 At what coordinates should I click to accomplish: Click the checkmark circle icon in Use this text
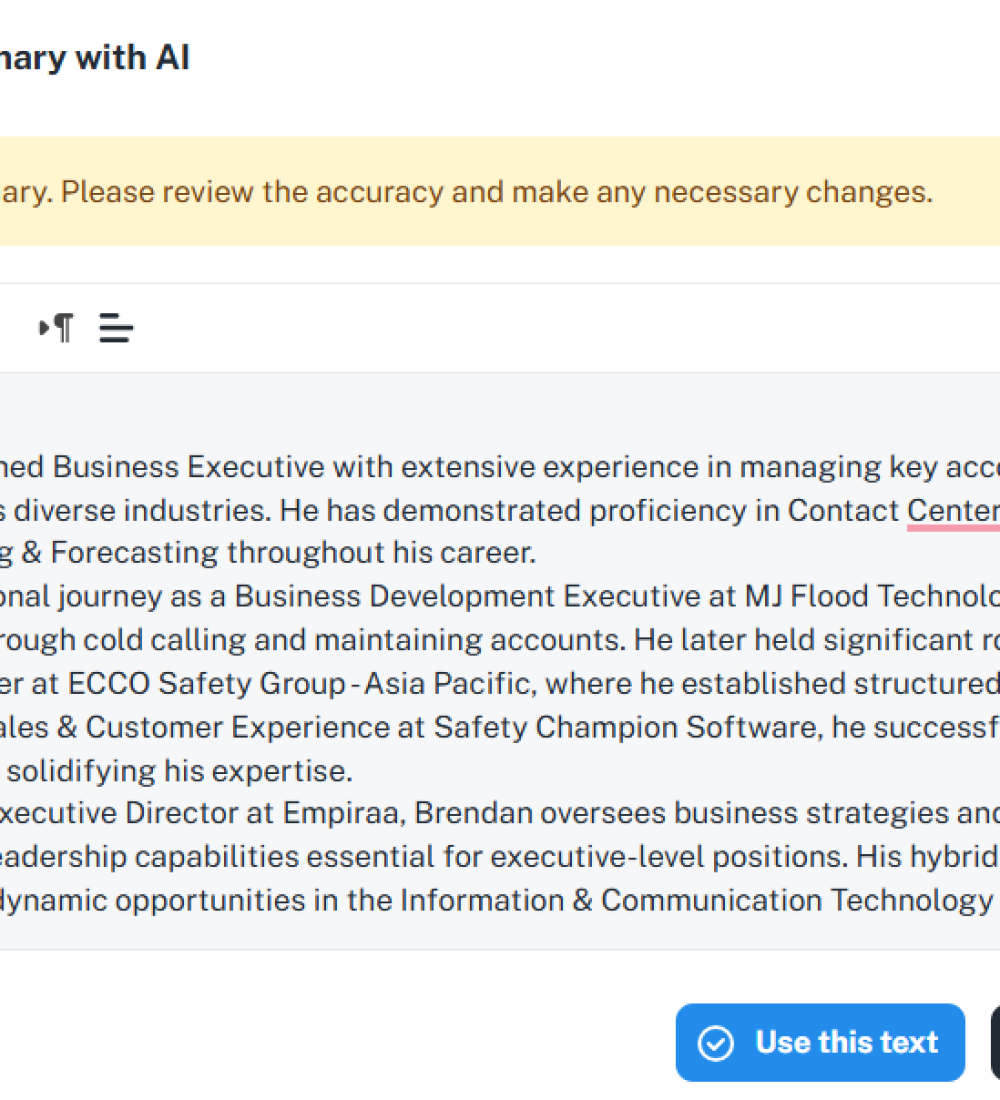point(715,1043)
